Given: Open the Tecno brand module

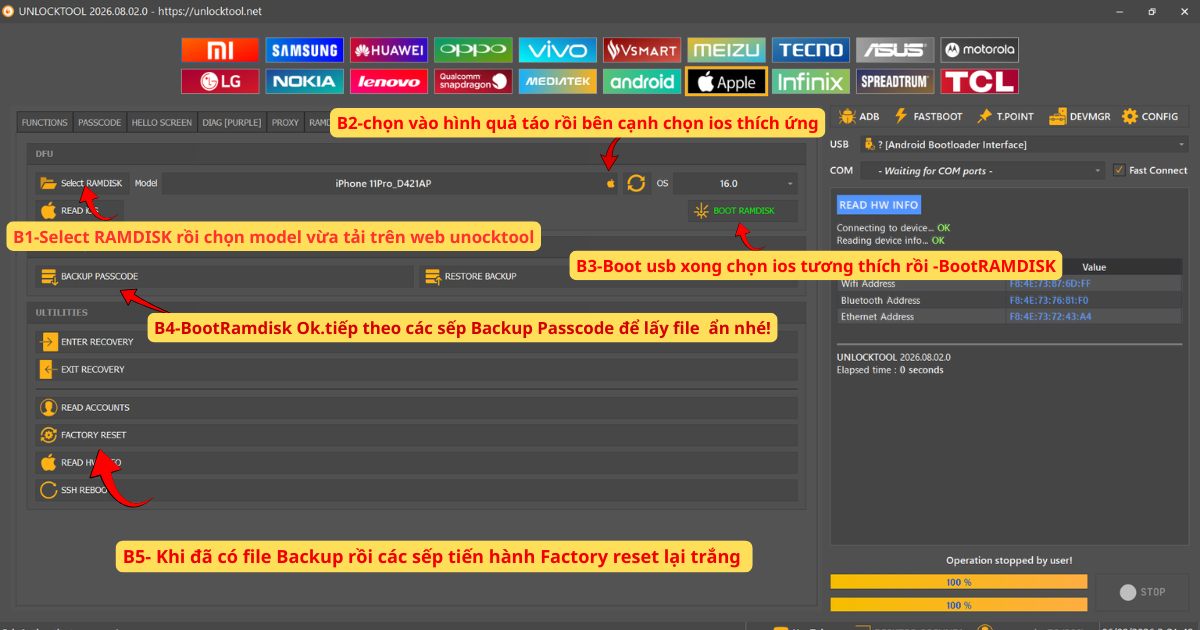Looking at the screenshot, I should tap(811, 50).
